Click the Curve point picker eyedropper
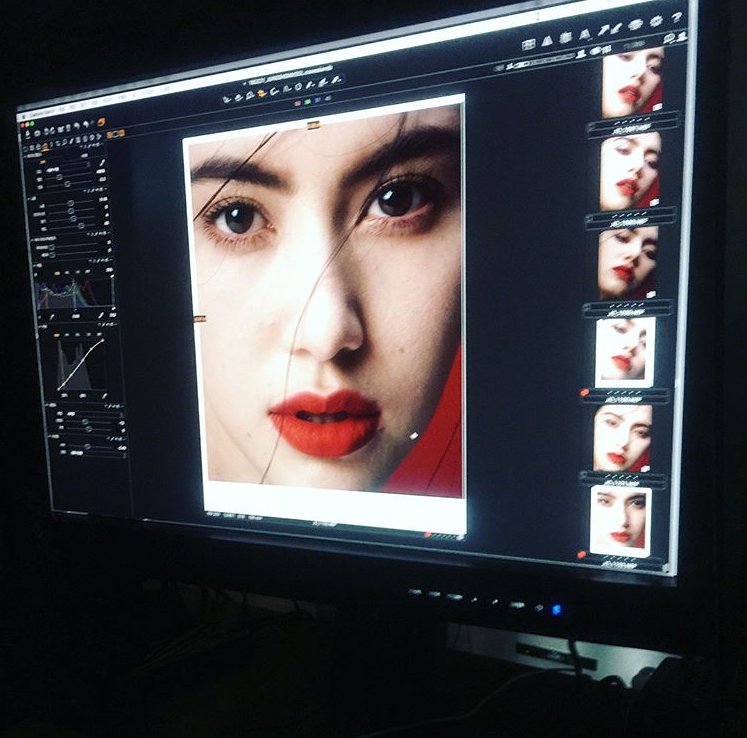 click(105, 396)
